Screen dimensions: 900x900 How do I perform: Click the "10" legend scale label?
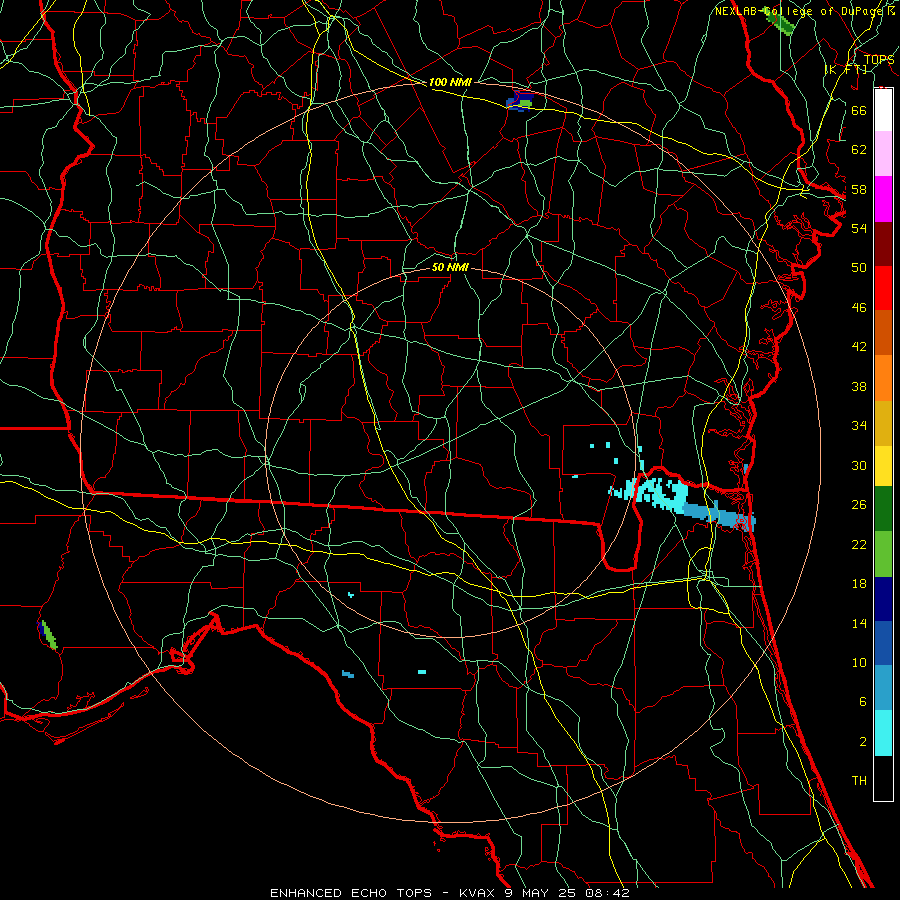tap(859, 662)
